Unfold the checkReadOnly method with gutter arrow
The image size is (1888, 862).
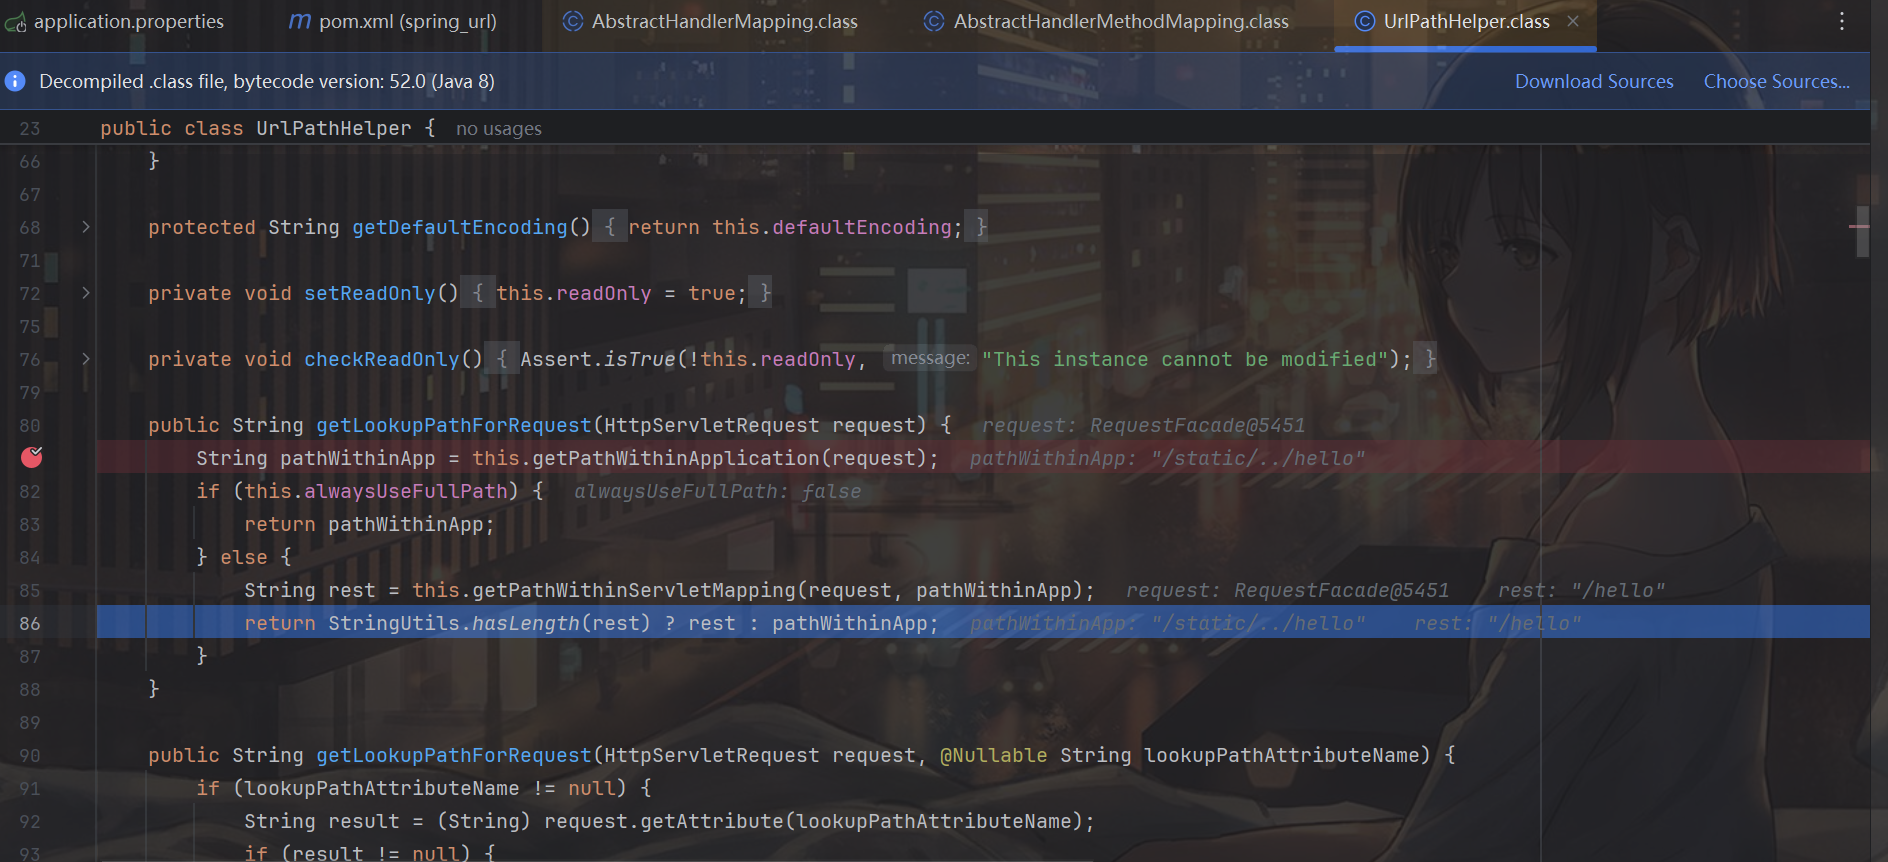(86, 359)
